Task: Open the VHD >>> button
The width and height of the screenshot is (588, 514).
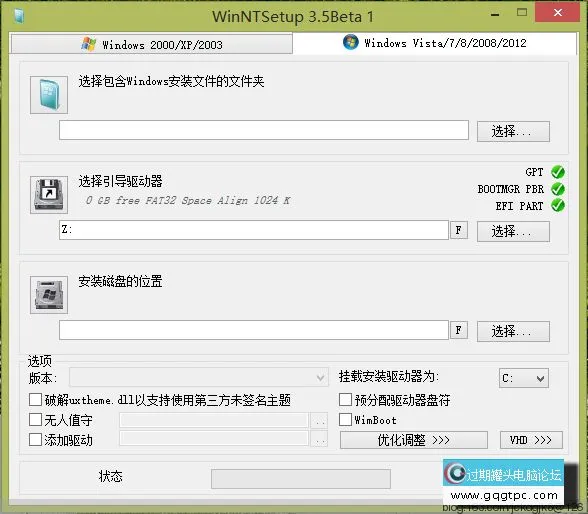Action: point(531,440)
